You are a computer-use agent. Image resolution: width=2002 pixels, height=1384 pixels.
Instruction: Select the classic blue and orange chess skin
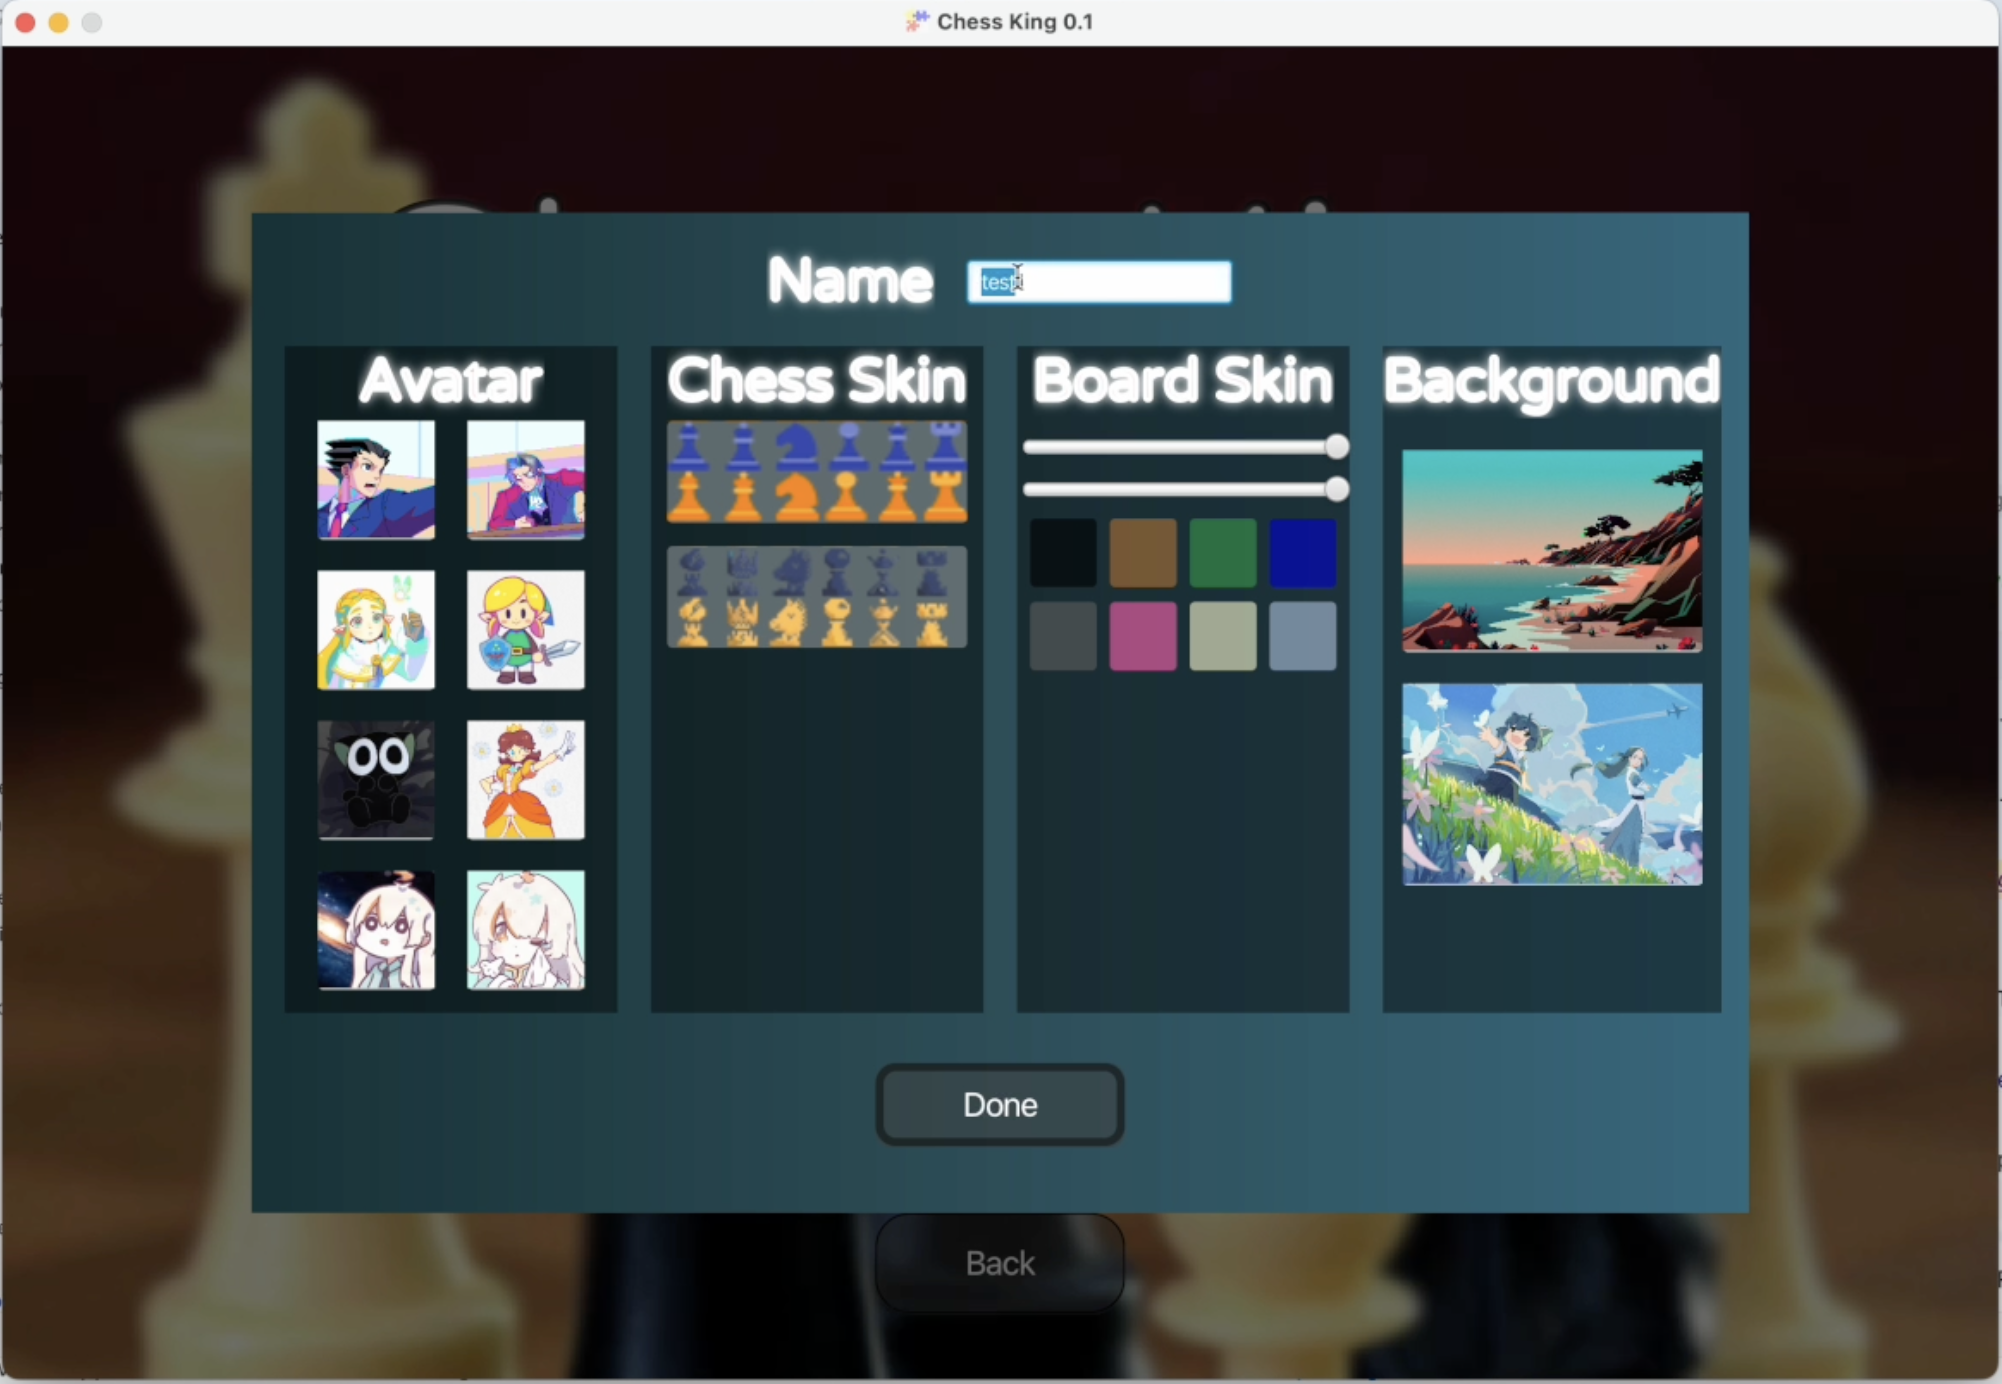point(817,472)
